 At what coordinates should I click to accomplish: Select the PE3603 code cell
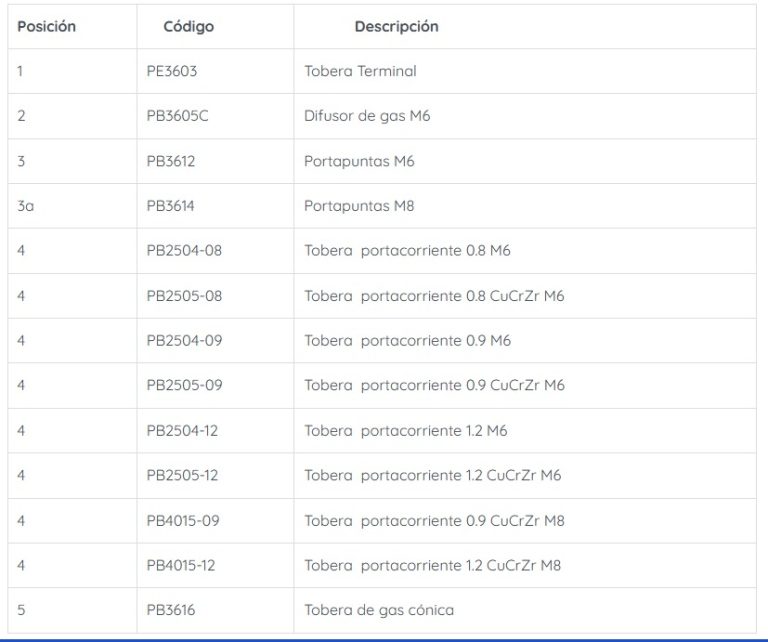[x=173, y=71]
